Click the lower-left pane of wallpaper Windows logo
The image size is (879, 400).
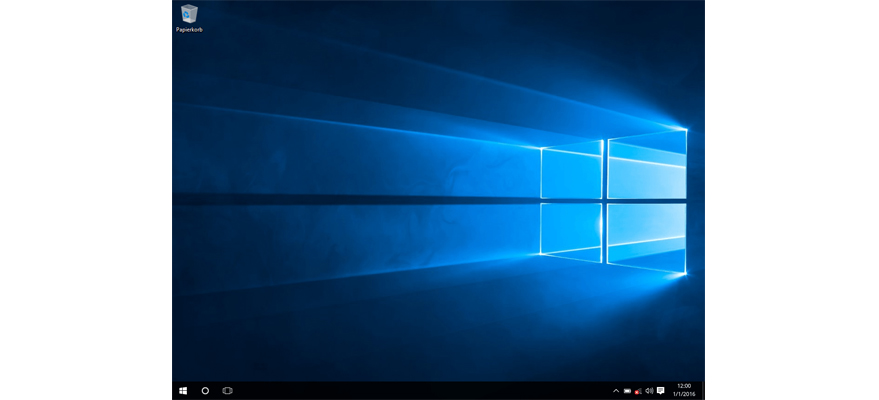coord(571,231)
